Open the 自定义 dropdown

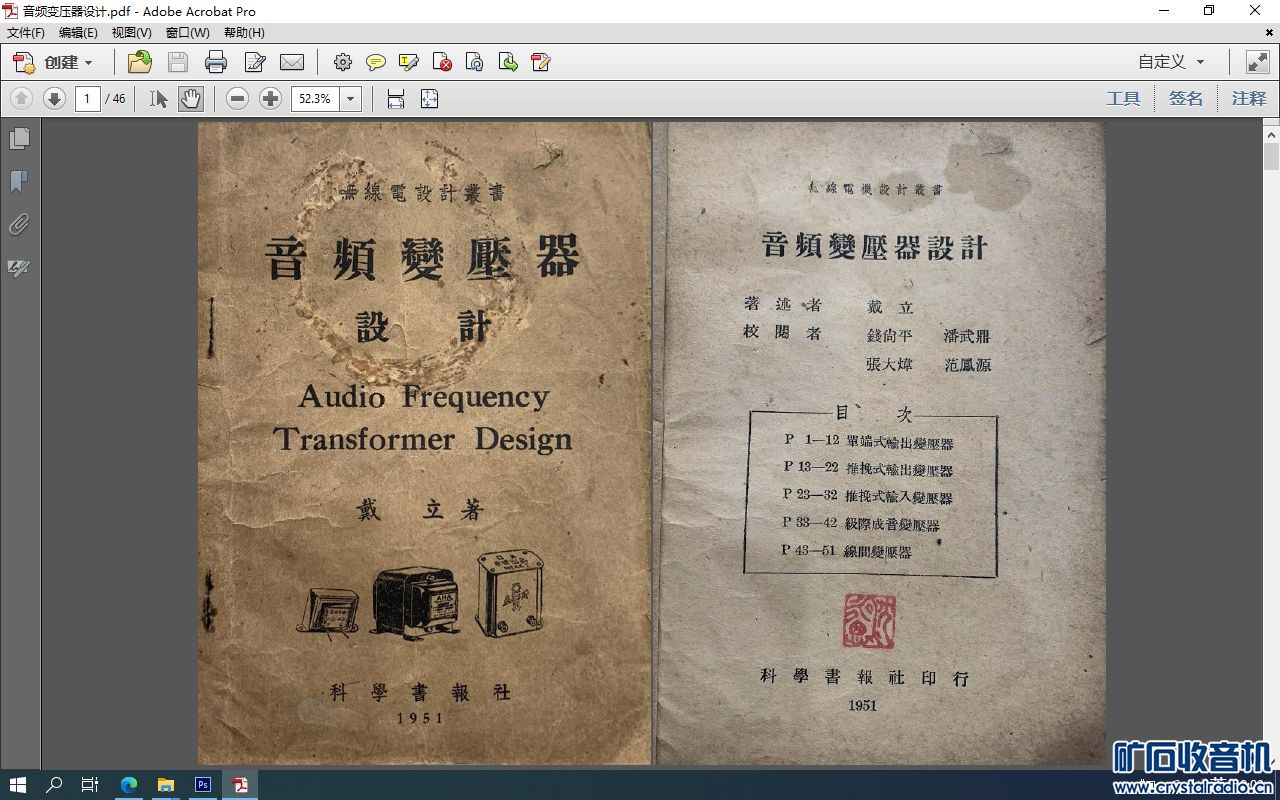pyautogui.click(x=1172, y=62)
